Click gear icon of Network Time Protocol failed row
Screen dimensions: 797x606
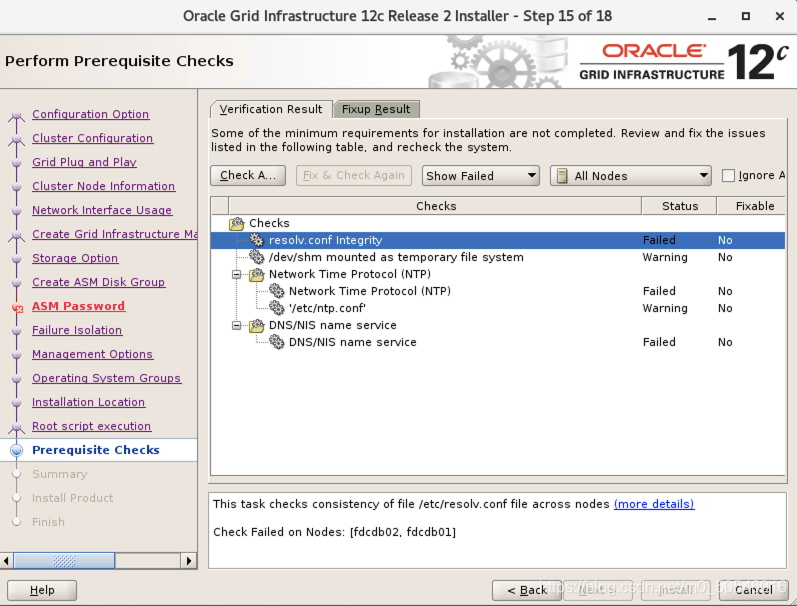coord(277,291)
